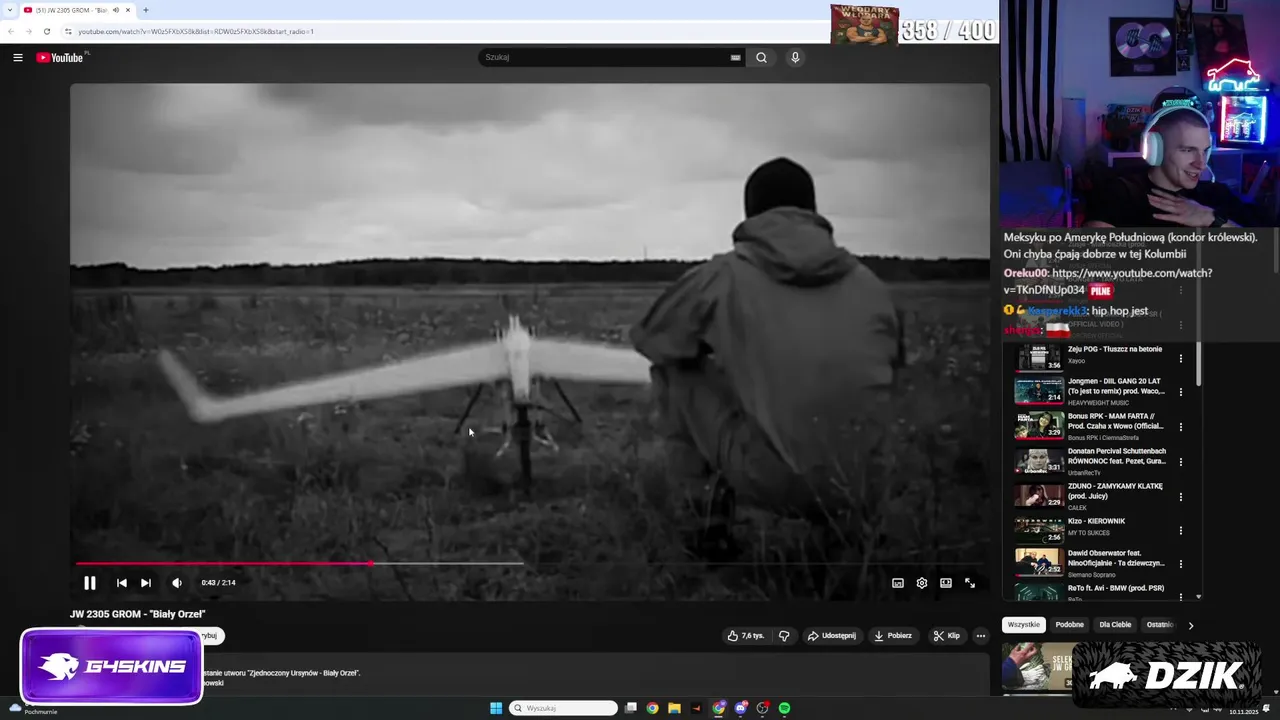Show more filter chips with right chevron
Image resolution: width=1280 pixels, height=720 pixels.
coord(1190,625)
